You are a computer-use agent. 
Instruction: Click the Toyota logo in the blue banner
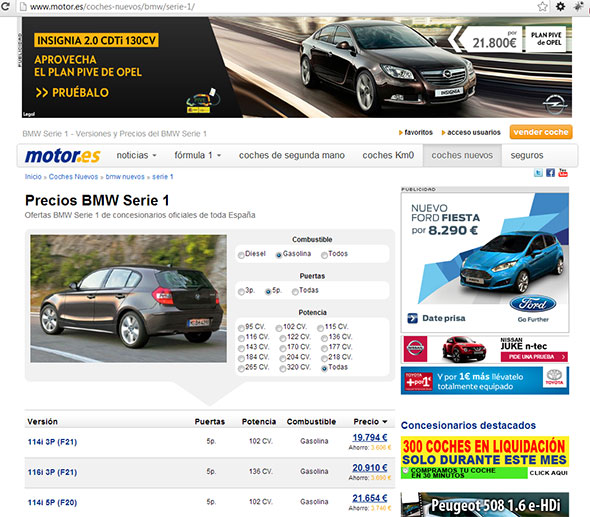(554, 377)
